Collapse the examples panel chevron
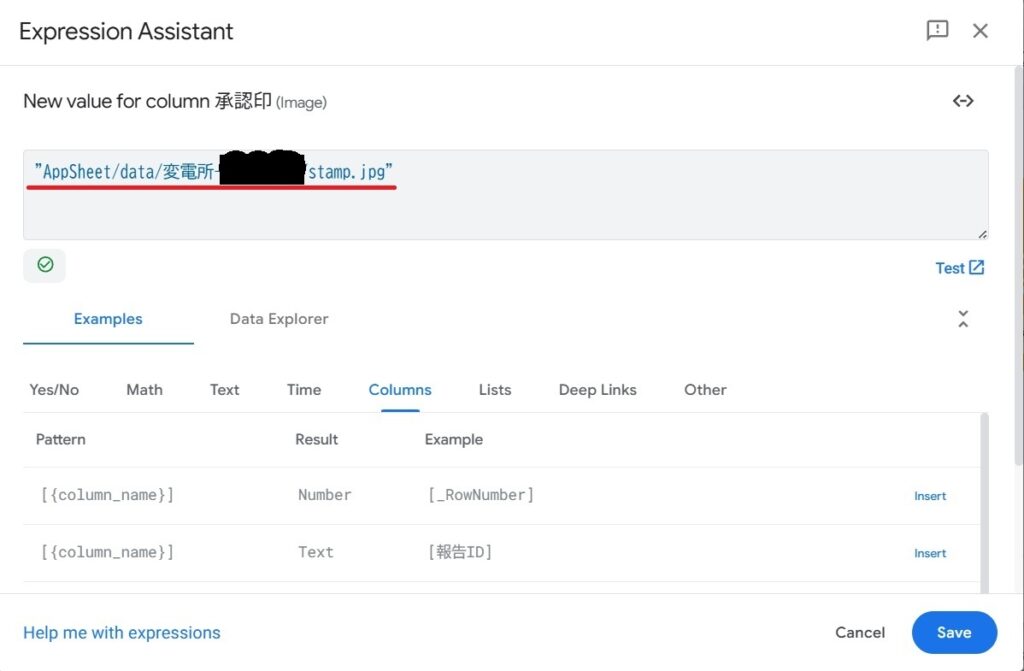1024x671 pixels. tap(963, 319)
